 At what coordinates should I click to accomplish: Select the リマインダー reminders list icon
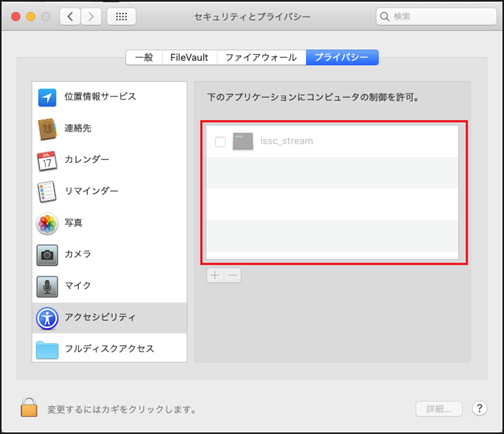[x=47, y=192]
